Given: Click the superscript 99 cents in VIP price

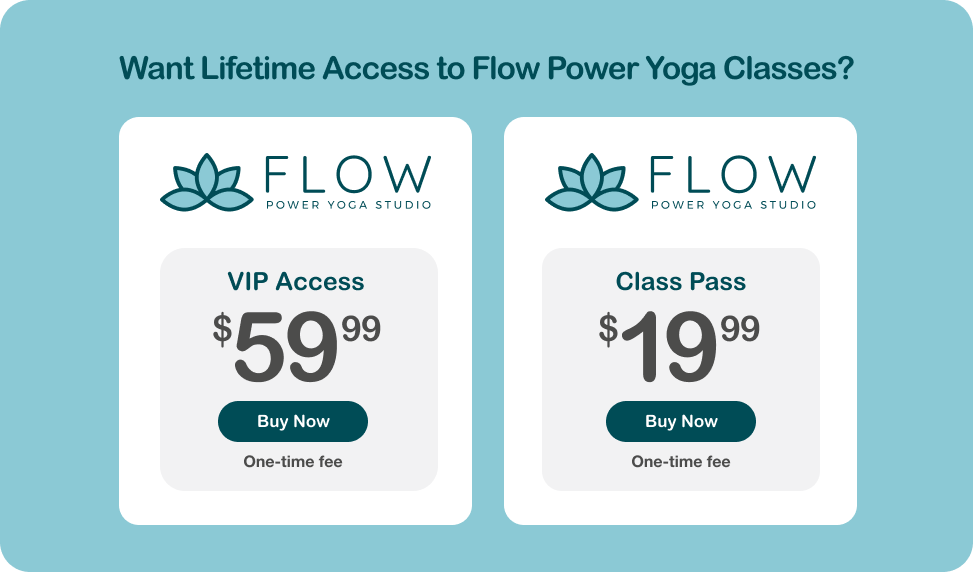Looking at the screenshot, I should click(x=361, y=328).
